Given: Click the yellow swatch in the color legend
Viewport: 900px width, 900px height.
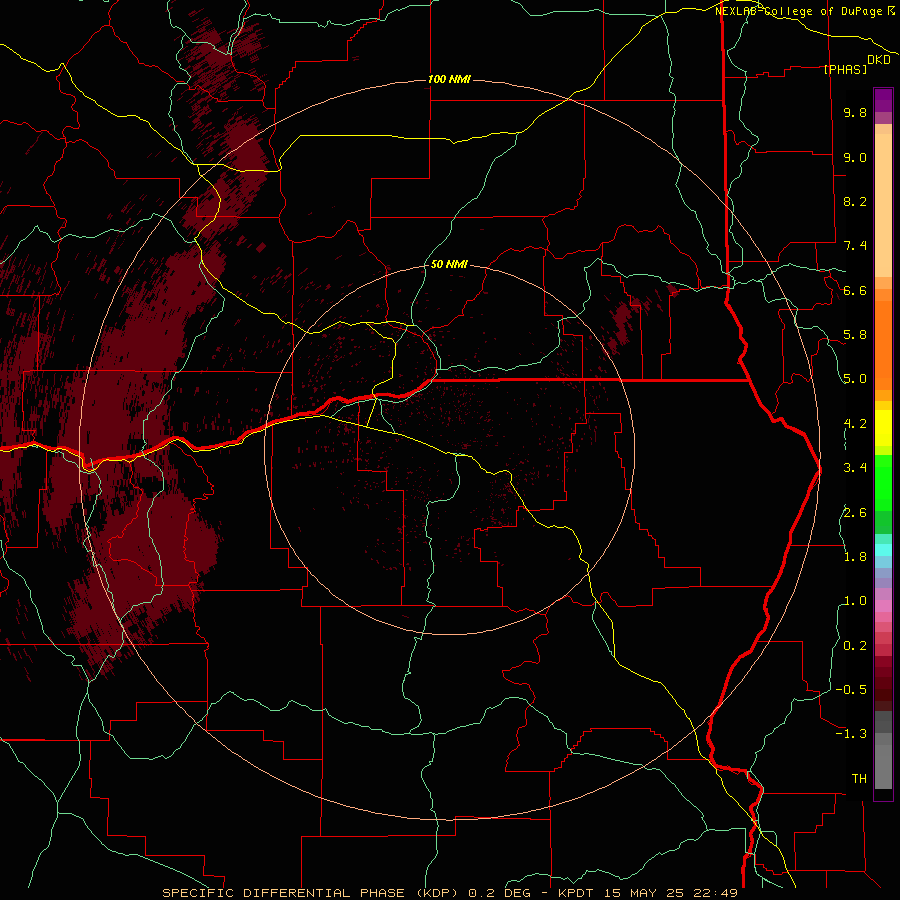Looking at the screenshot, I should [883, 428].
